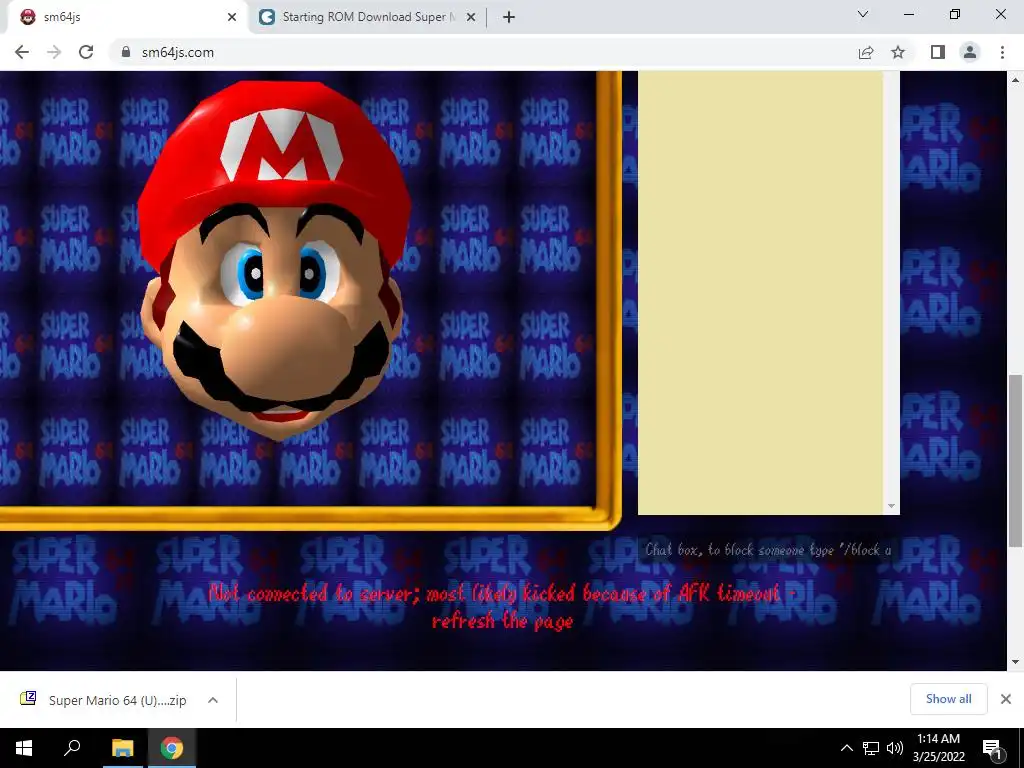Open network status tray icon
Screen dimensions: 1024x768
pos(871,748)
